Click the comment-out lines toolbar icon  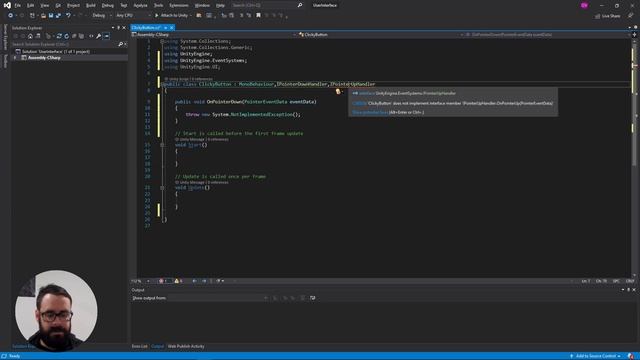coord(241,16)
